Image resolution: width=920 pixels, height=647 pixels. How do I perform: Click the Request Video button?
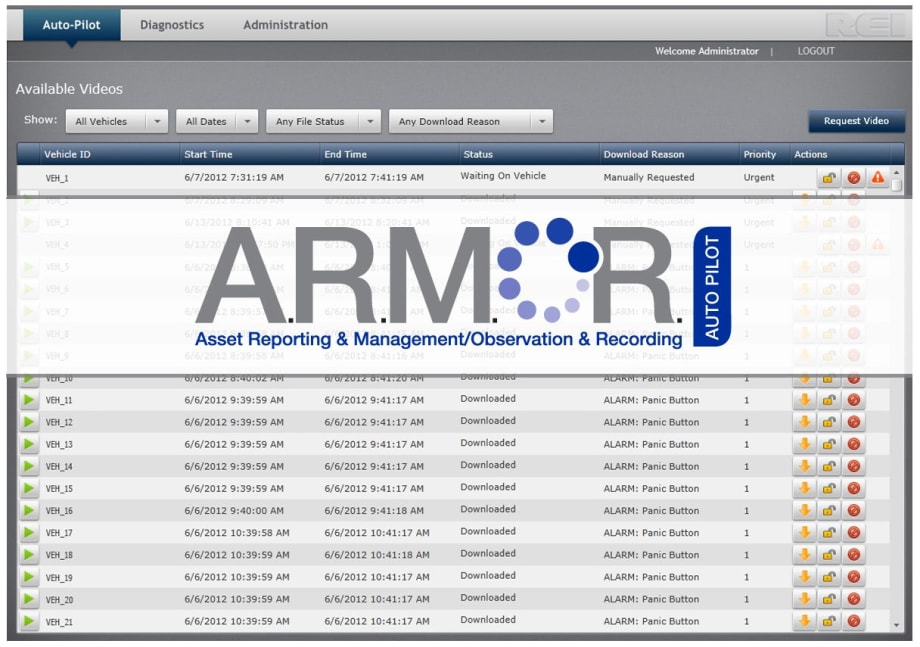856,121
